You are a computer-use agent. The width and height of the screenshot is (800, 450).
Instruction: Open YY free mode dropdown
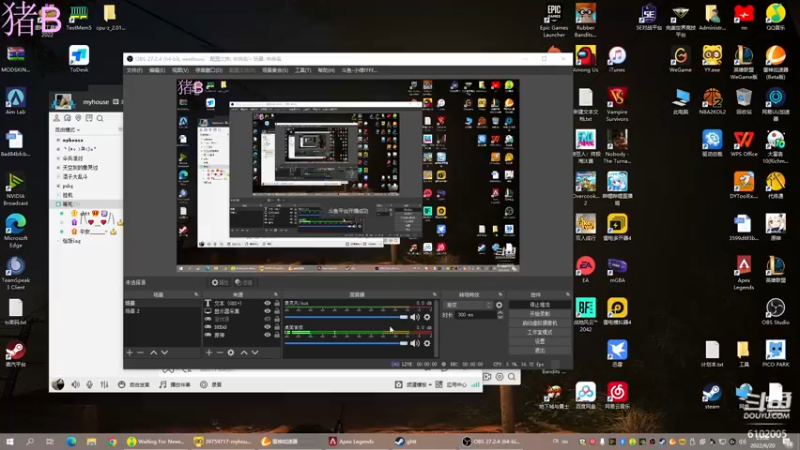(67, 130)
